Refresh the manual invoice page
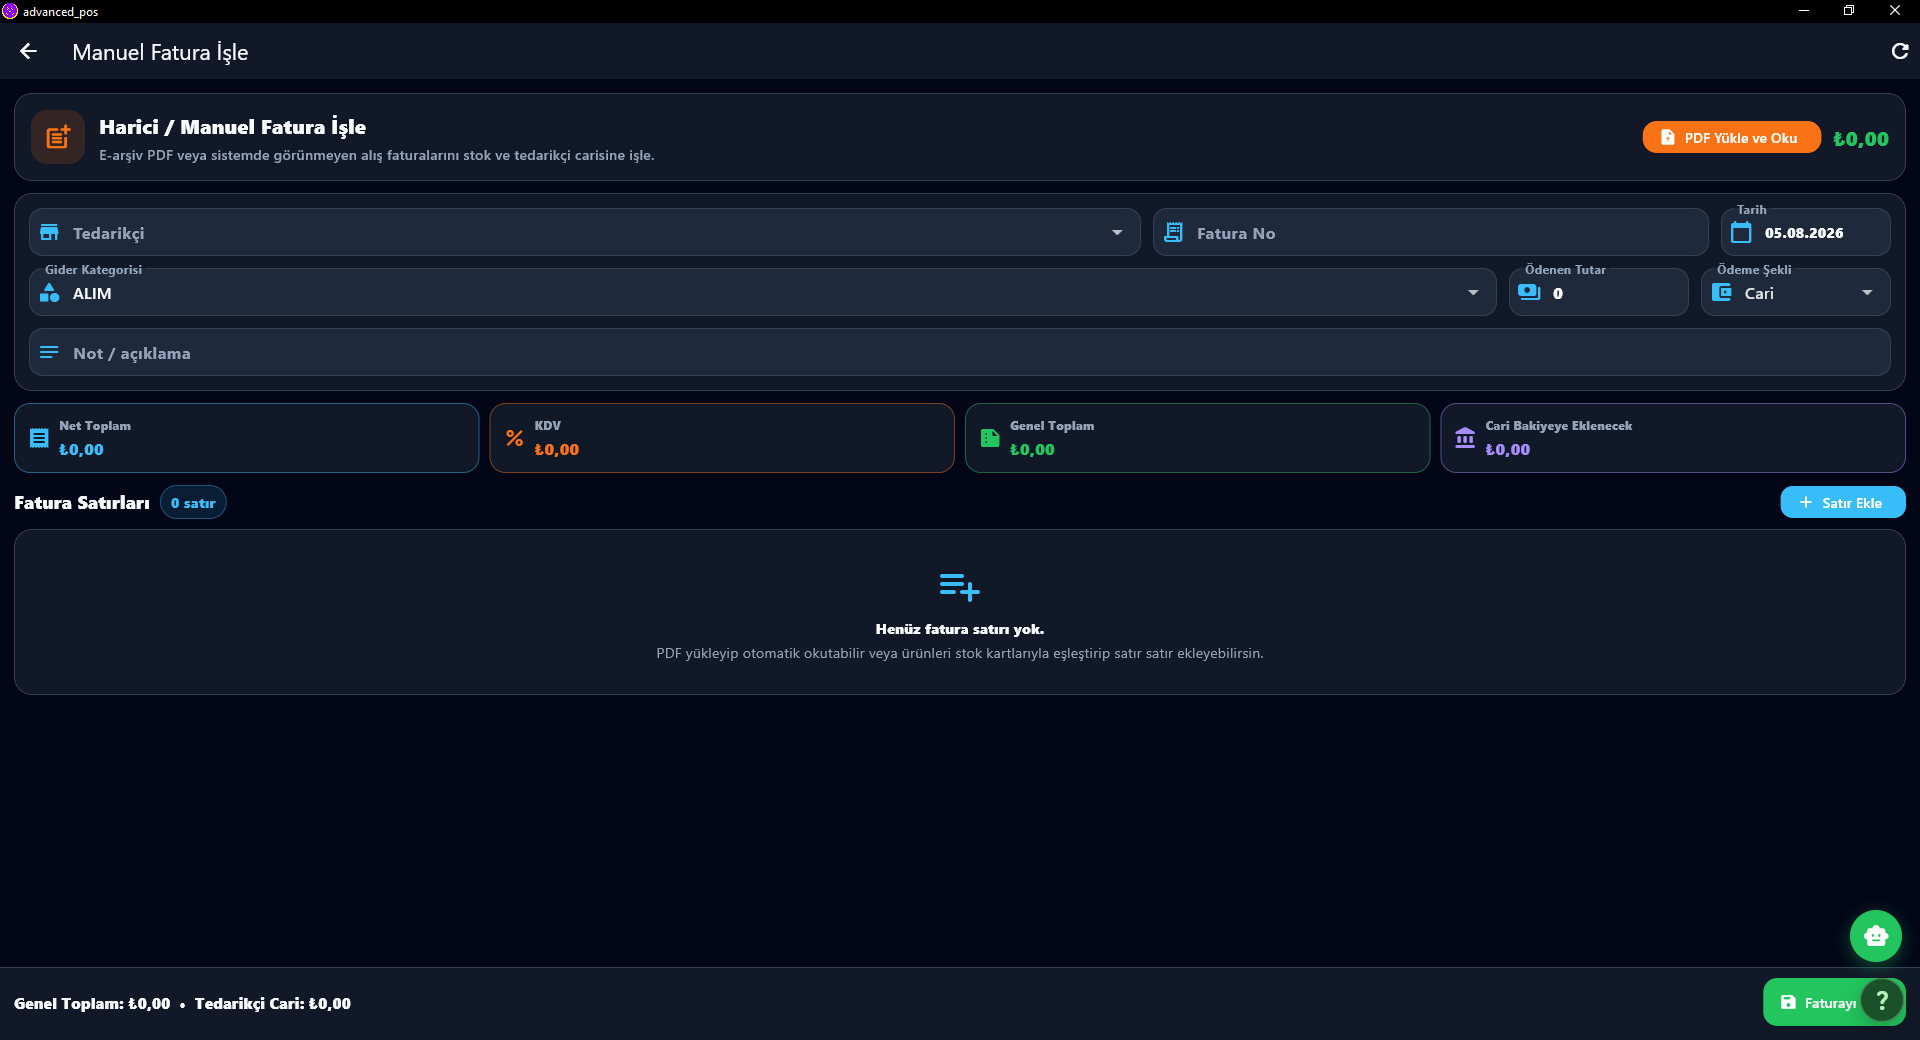 click(x=1900, y=51)
